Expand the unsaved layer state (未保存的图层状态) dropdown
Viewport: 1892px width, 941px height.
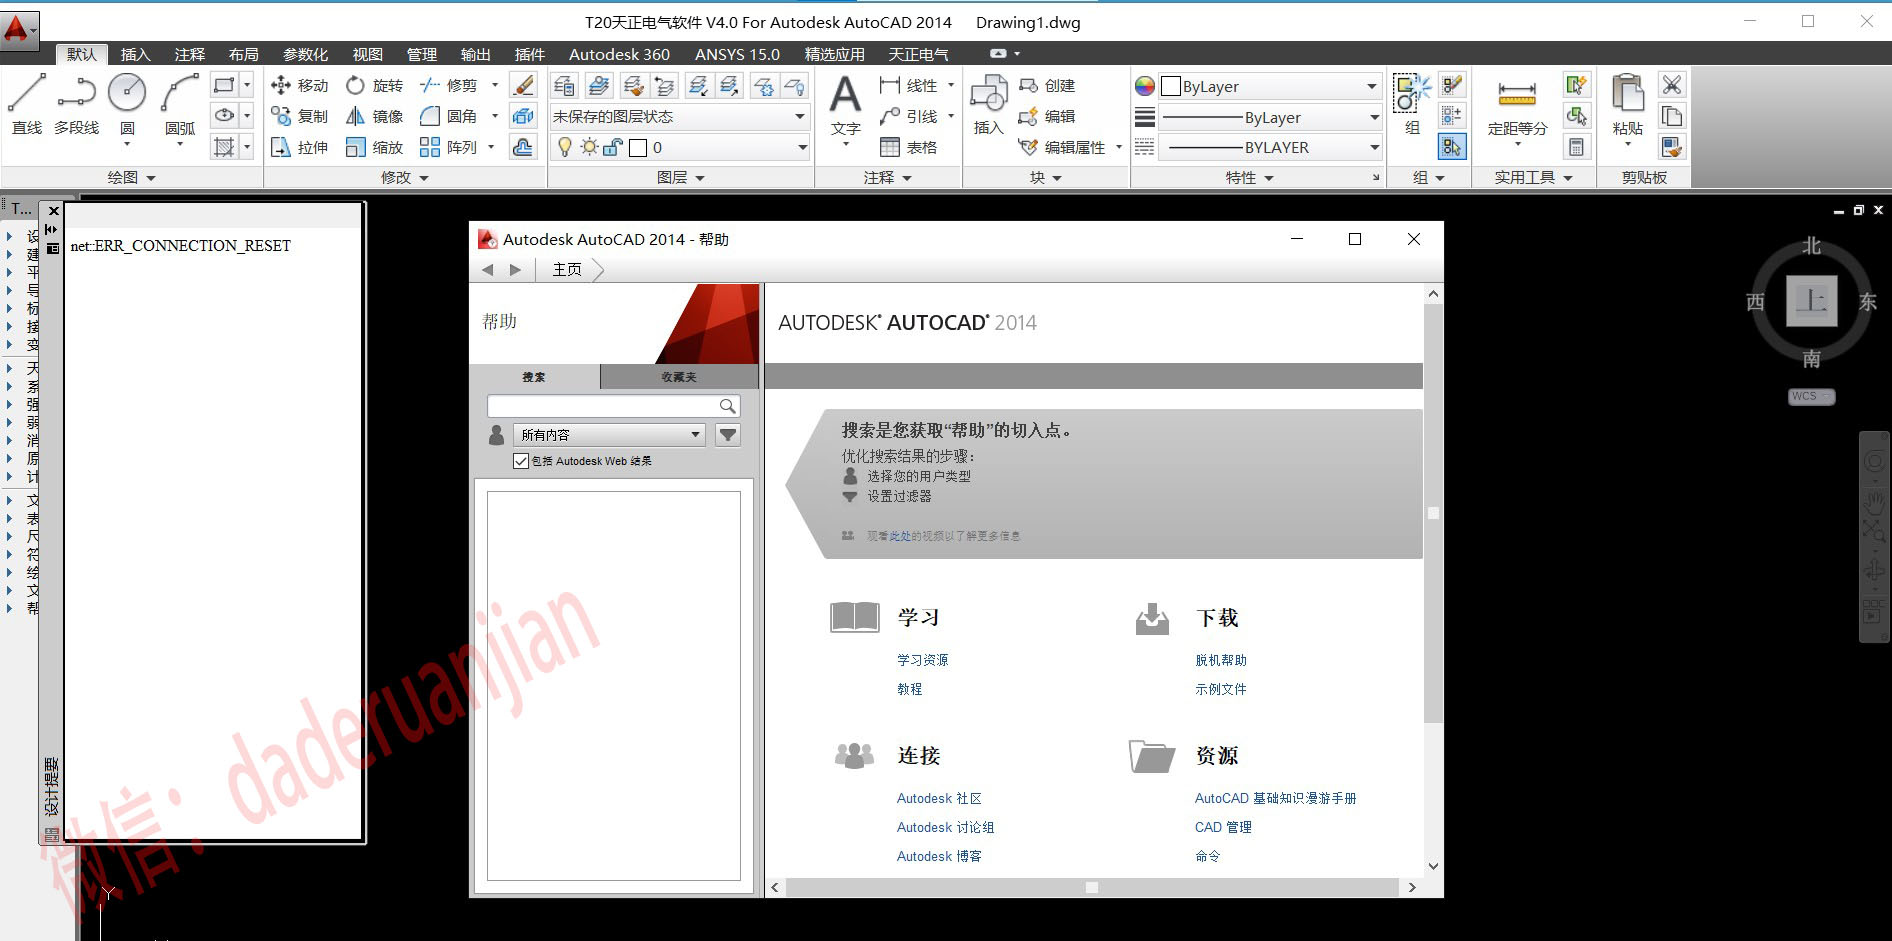tap(799, 117)
